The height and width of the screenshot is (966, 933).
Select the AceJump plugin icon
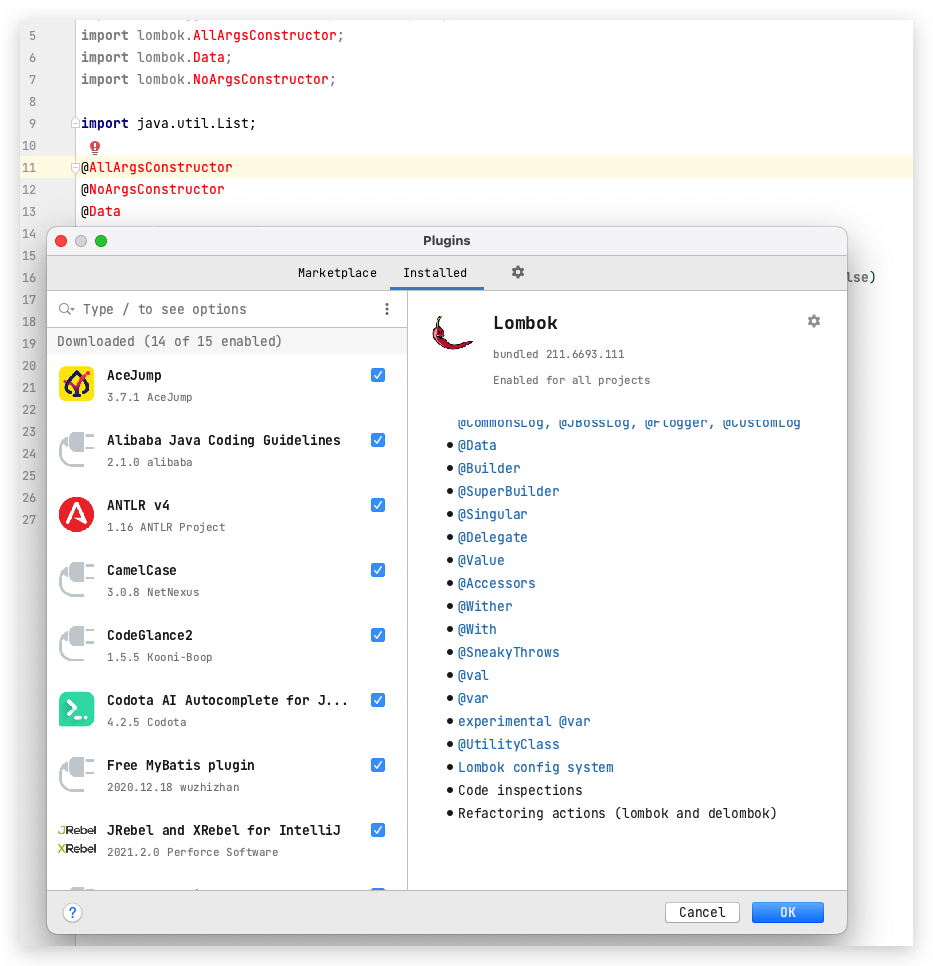pyautogui.click(x=76, y=385)
